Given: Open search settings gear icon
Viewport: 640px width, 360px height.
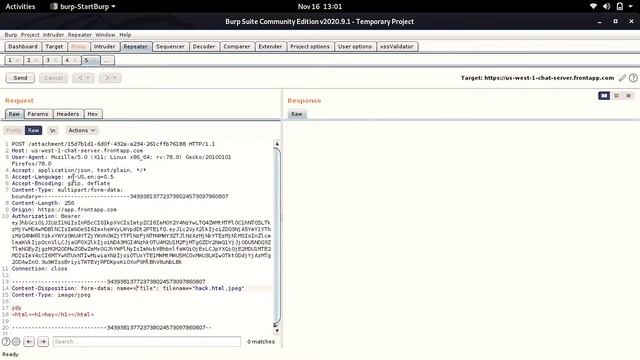Looking at the screenshot, I should [16, 342].
